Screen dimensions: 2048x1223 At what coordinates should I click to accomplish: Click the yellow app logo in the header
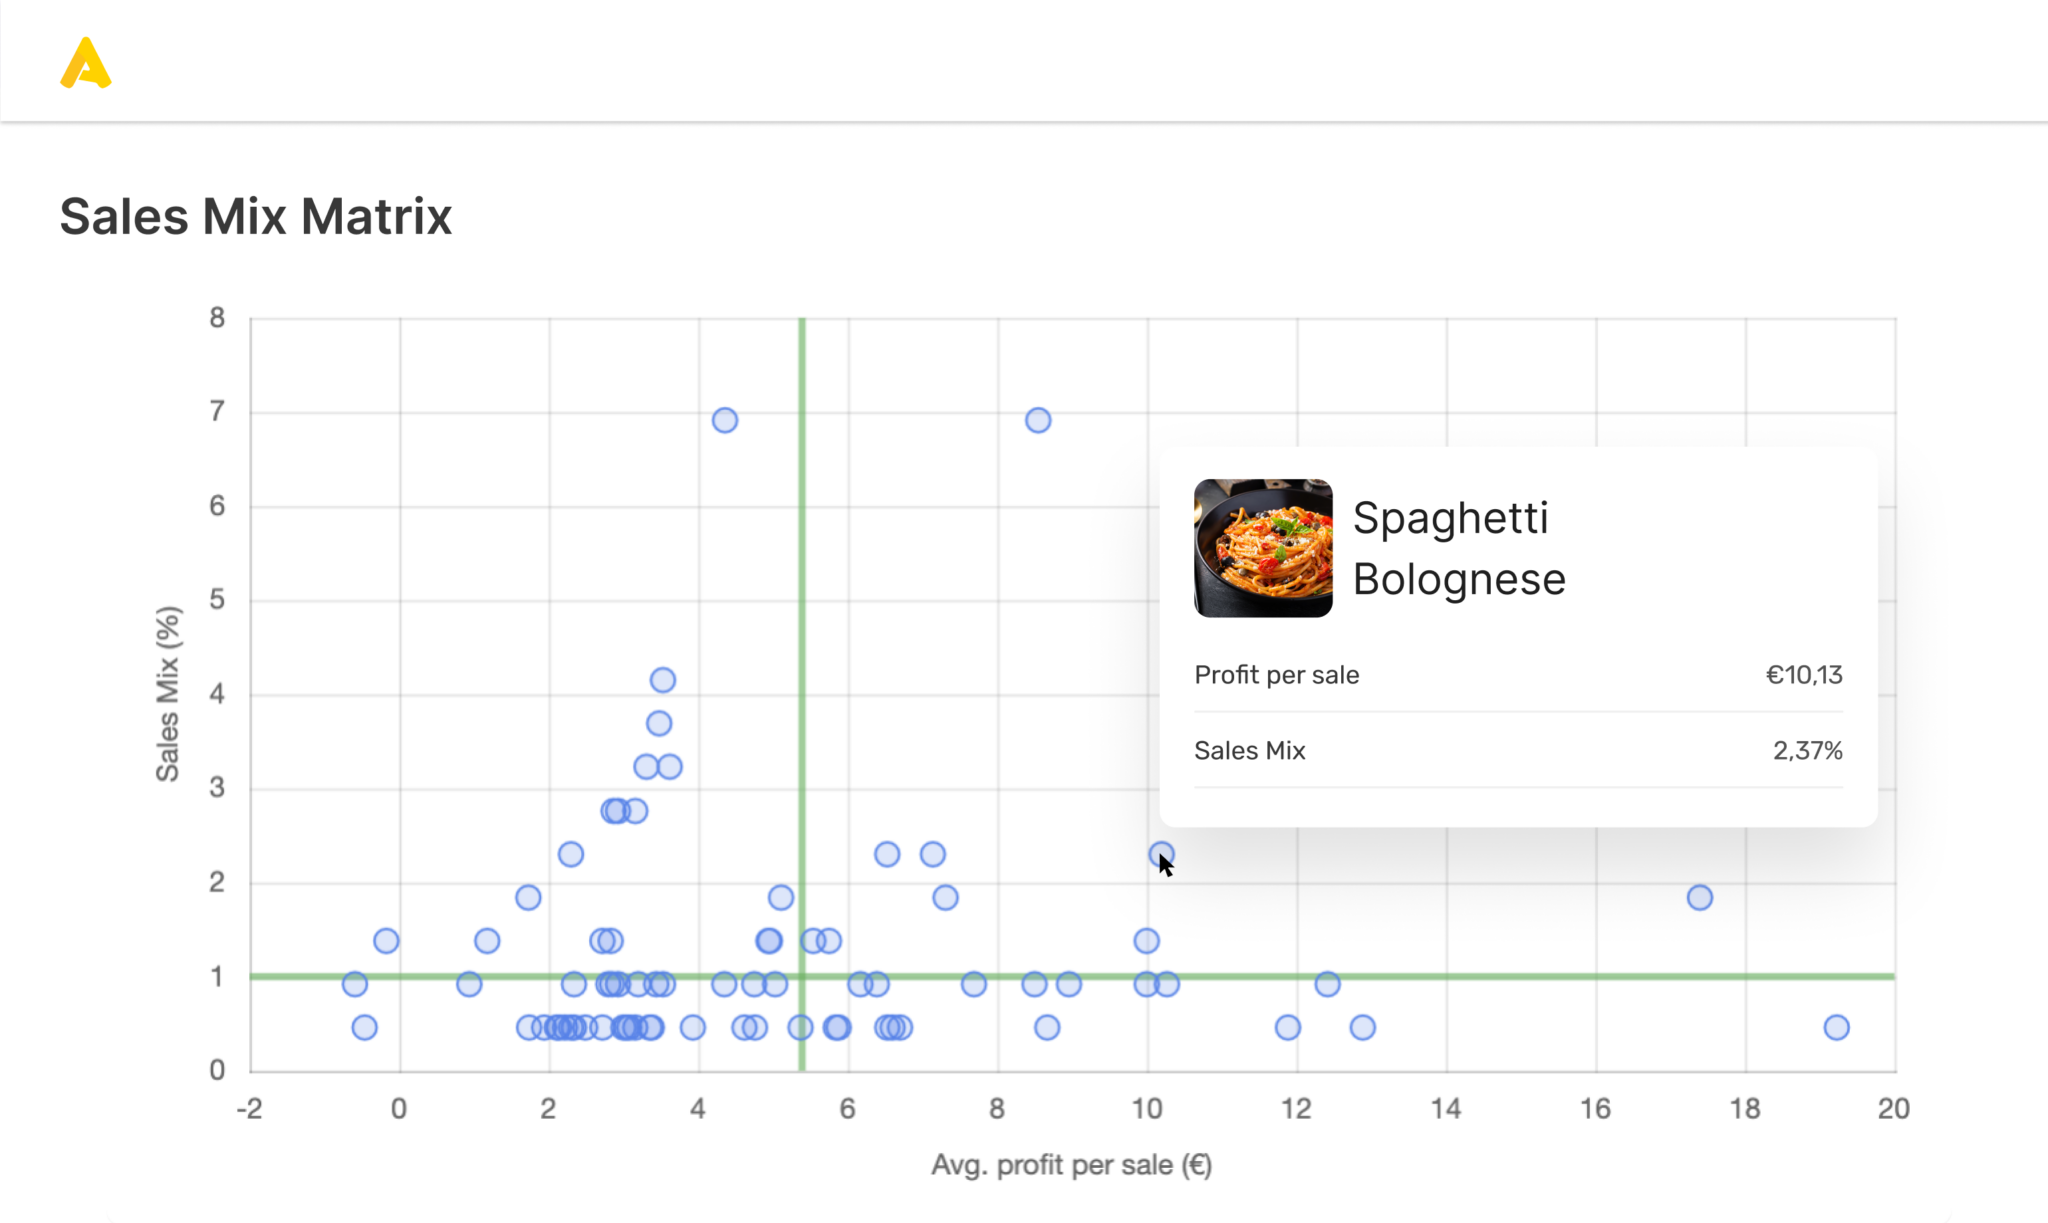[x=84, y=62]
